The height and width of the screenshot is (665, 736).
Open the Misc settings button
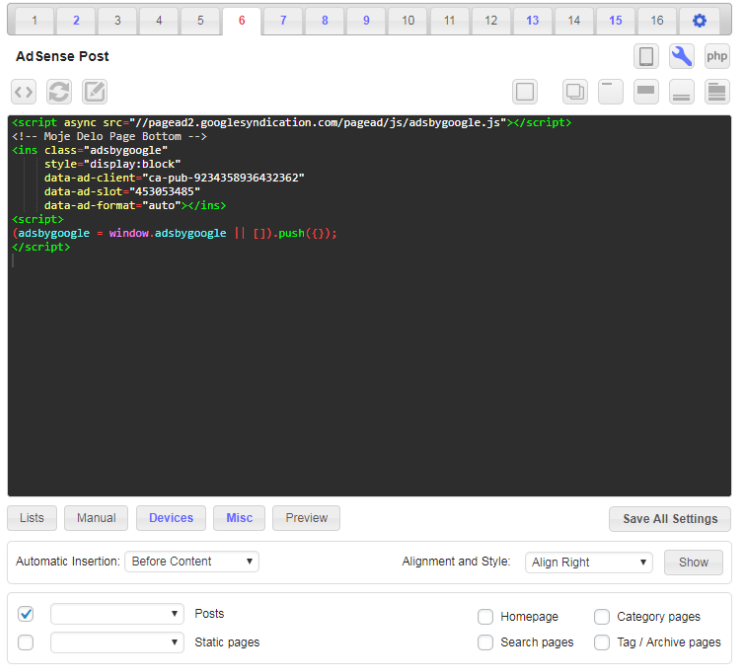click(239, 518)
